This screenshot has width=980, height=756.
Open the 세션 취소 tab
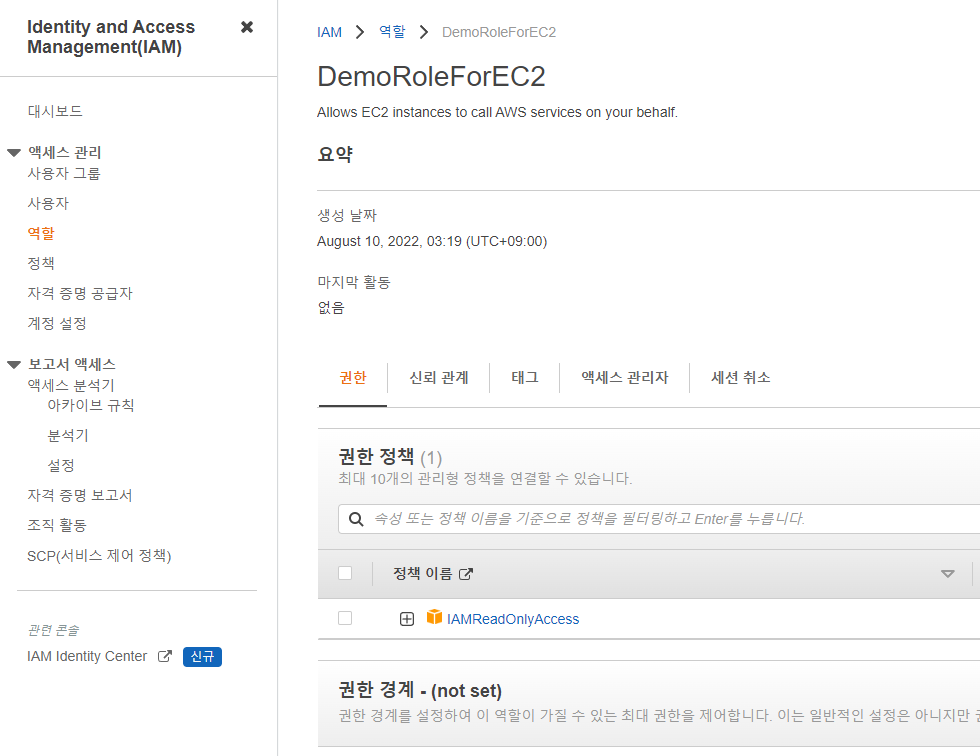click(x=741, y=377)
